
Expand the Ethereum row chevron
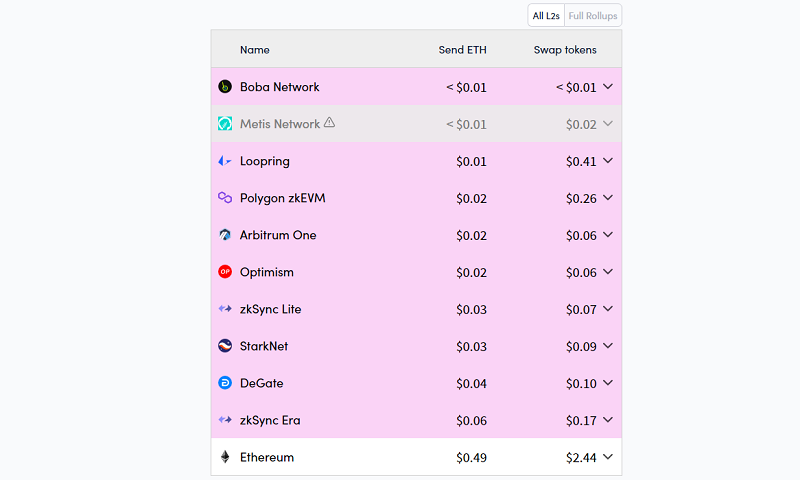click(608, 457)
